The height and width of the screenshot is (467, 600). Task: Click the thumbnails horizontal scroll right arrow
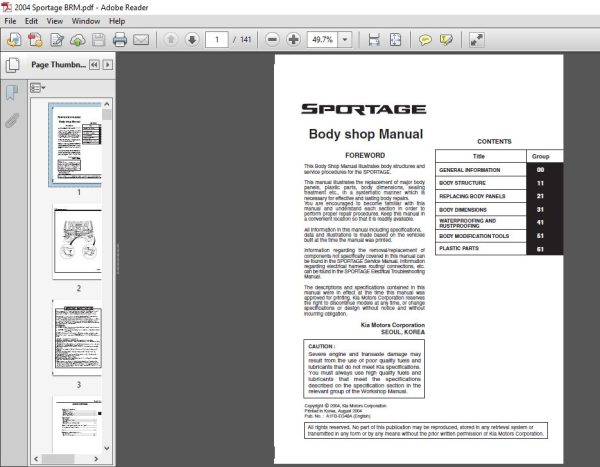coord(96,459)
